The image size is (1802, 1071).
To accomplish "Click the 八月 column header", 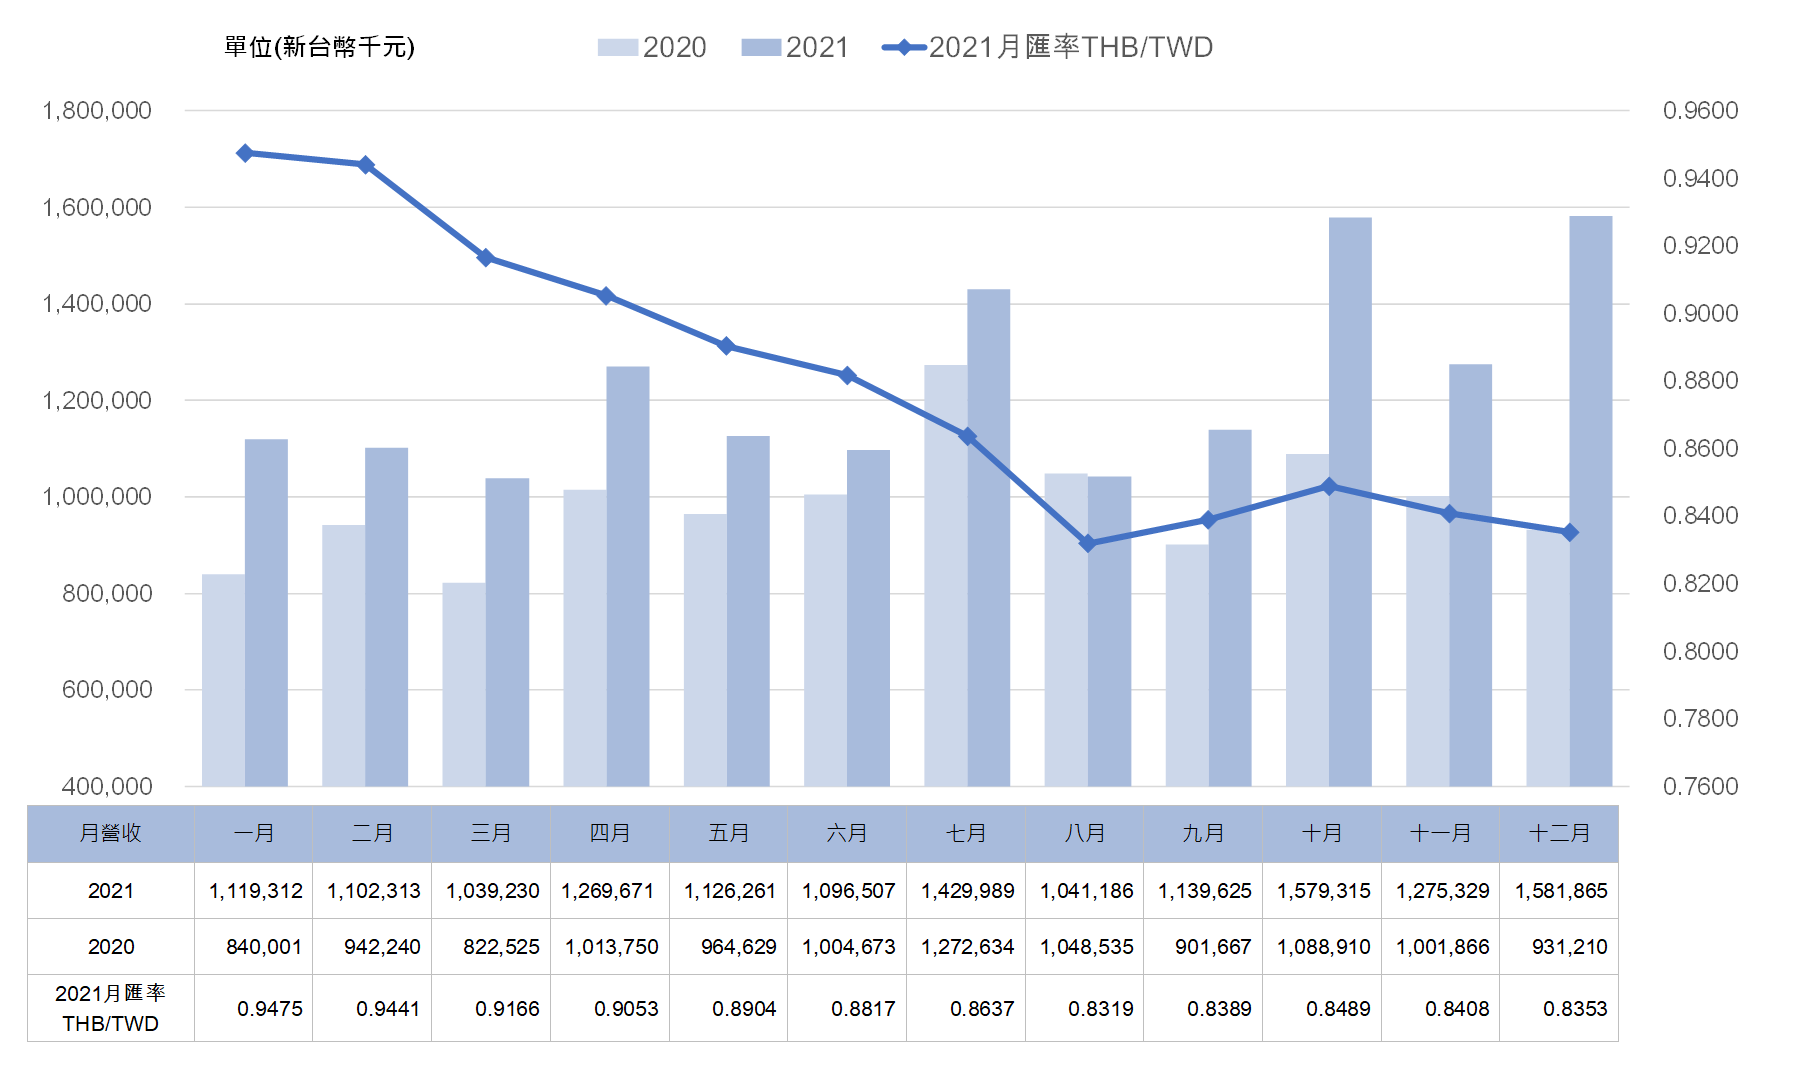I will click(1084, 833).
